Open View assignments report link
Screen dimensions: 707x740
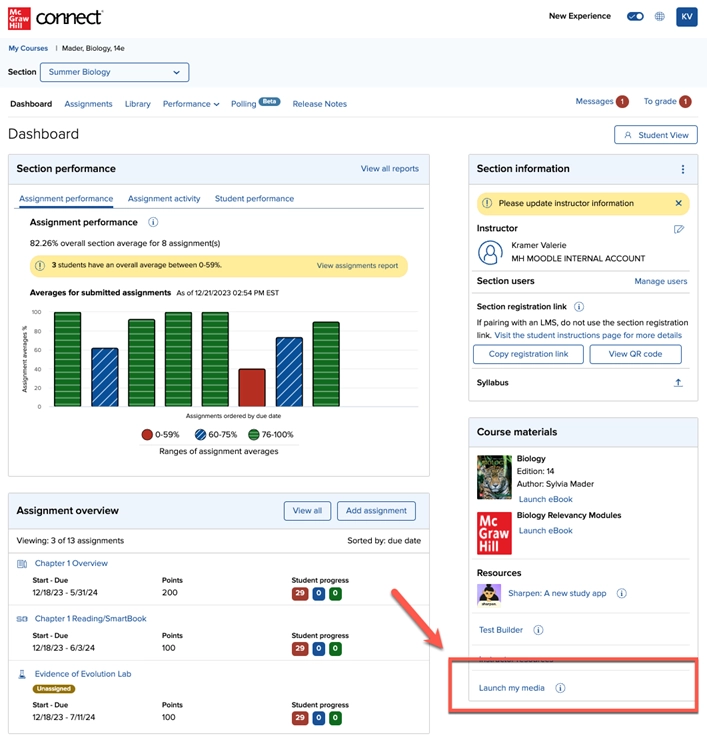coord(357,266)
